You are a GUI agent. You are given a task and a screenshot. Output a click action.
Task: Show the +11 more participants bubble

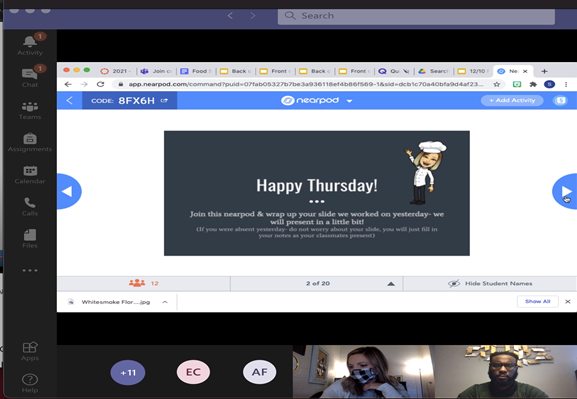pos(128,372)
